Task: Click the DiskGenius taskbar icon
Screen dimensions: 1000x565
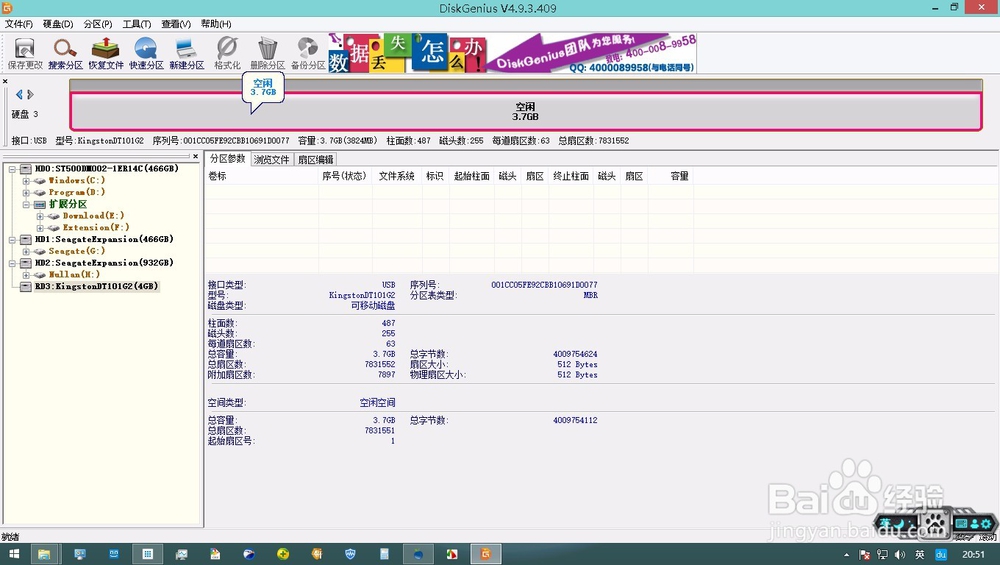Action: [486, 554]
